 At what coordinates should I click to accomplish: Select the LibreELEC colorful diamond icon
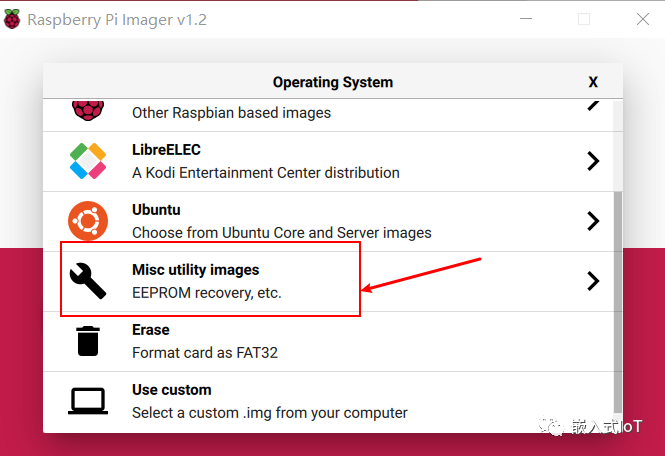click(x=88, y=161)
